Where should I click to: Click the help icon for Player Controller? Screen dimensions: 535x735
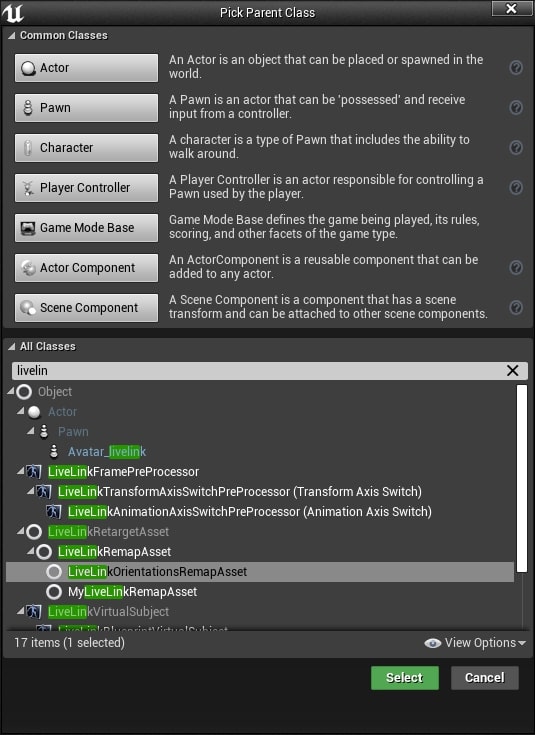pyautogui.click(x=516, y=188)
